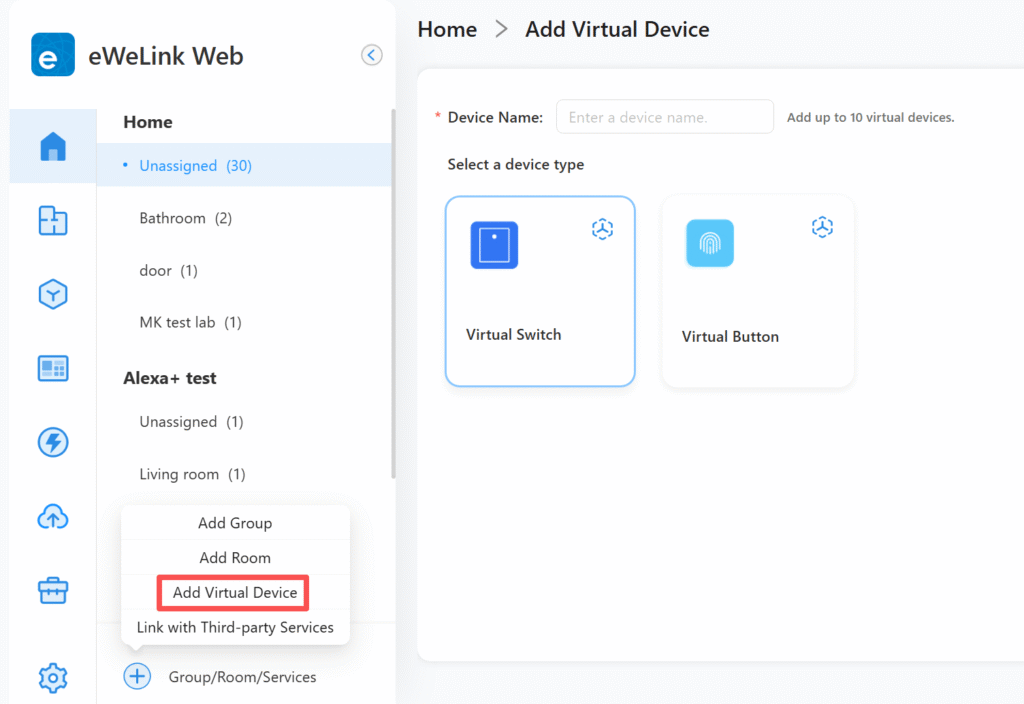
Task: Choose Add Virtual Device menu entry
Action: coord(235,593)
